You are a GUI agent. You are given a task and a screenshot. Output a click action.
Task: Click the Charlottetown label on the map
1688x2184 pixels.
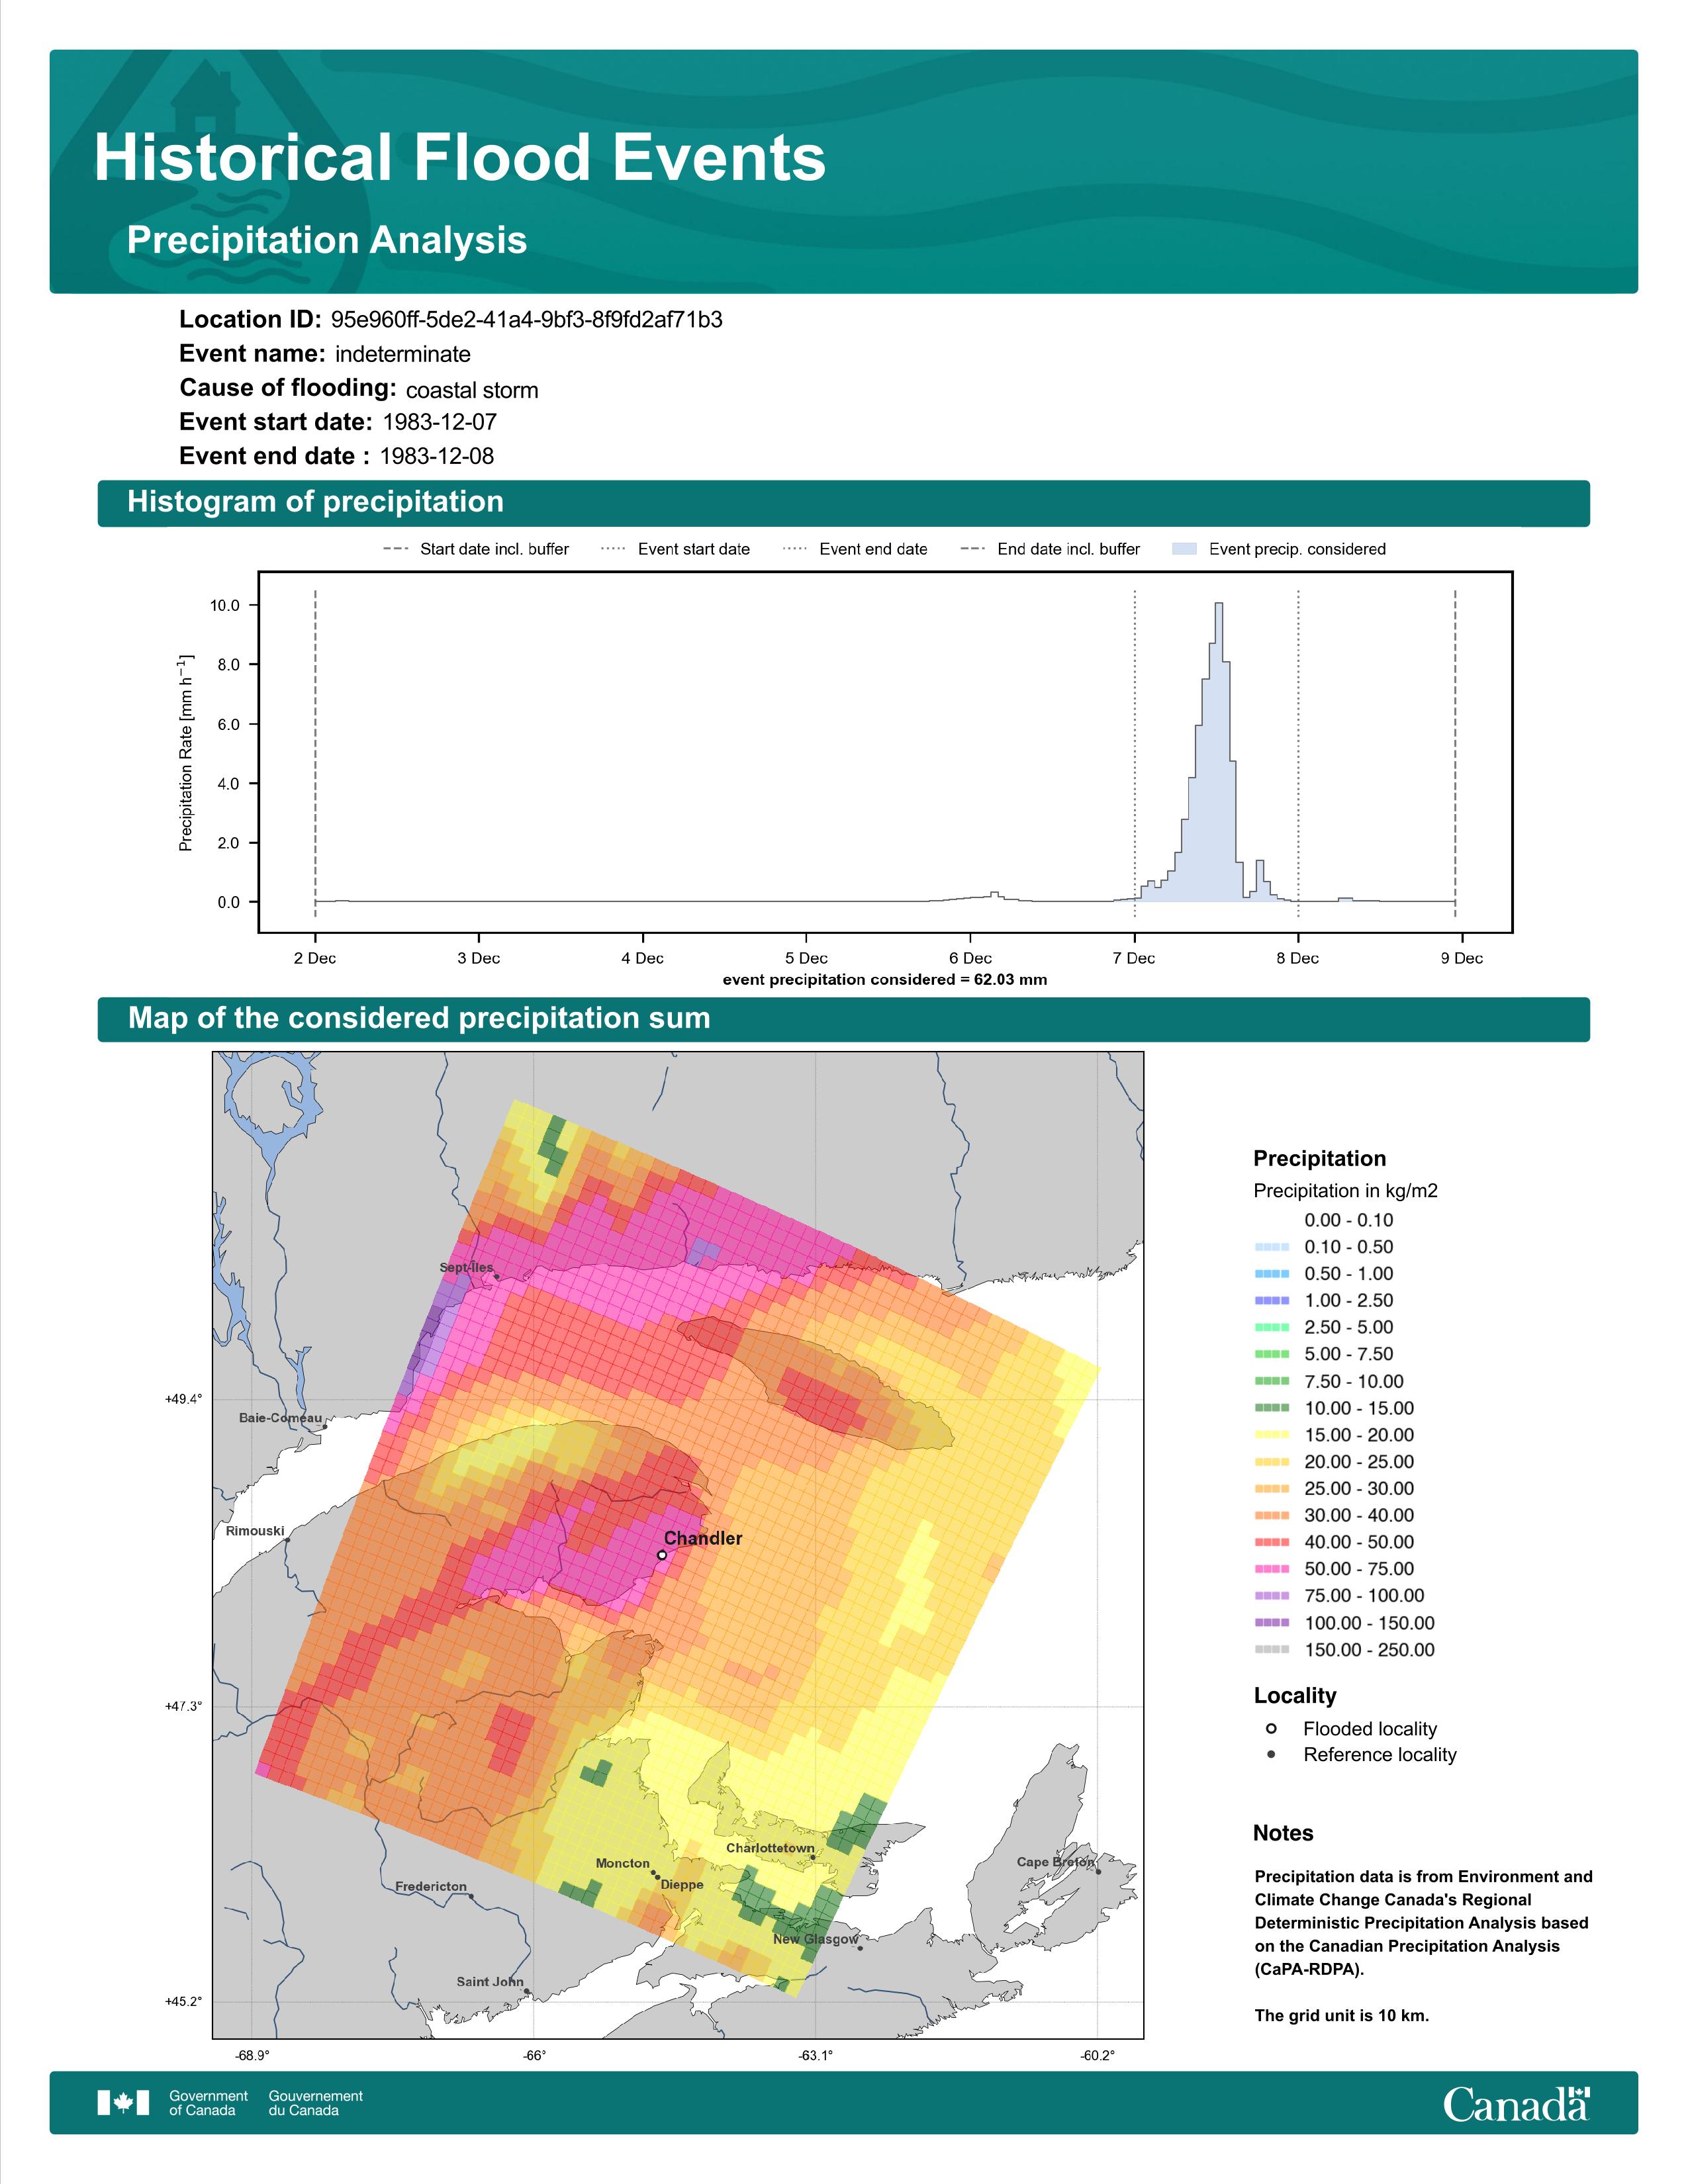pos(770,1848)
